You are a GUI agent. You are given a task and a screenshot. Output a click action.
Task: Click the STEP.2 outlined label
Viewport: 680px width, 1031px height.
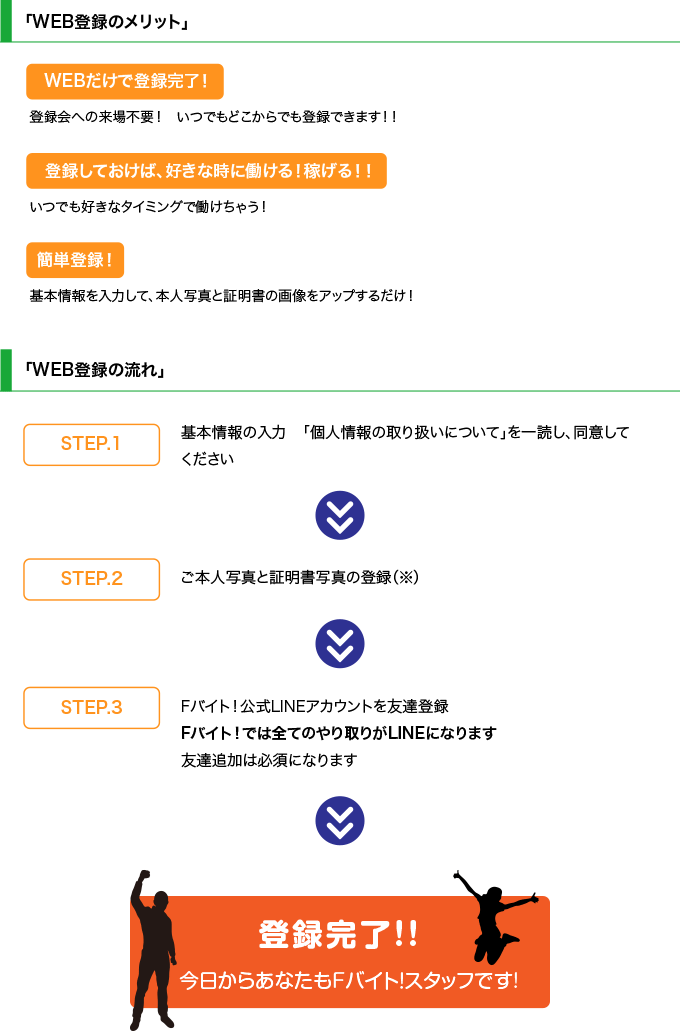pyautogui.click(x=91, y=579)
